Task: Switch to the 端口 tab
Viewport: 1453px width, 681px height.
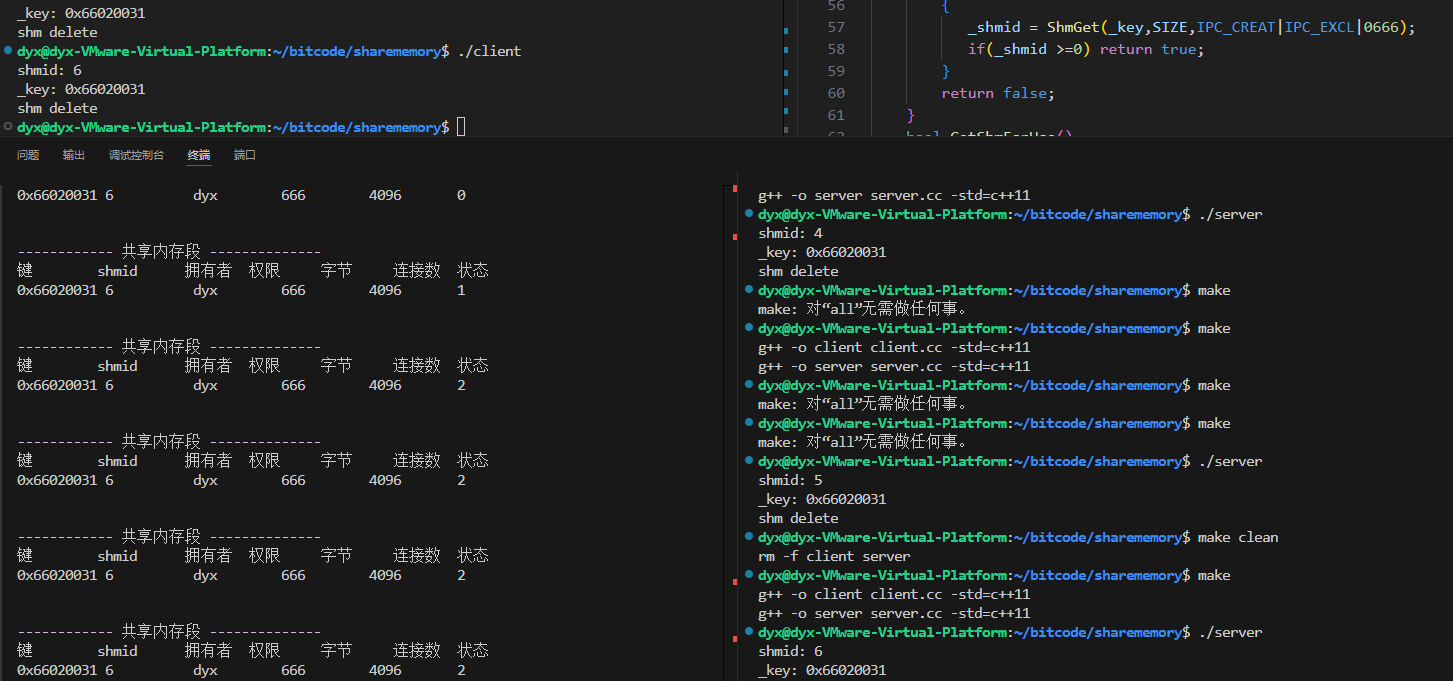Action: pos(245,155)
